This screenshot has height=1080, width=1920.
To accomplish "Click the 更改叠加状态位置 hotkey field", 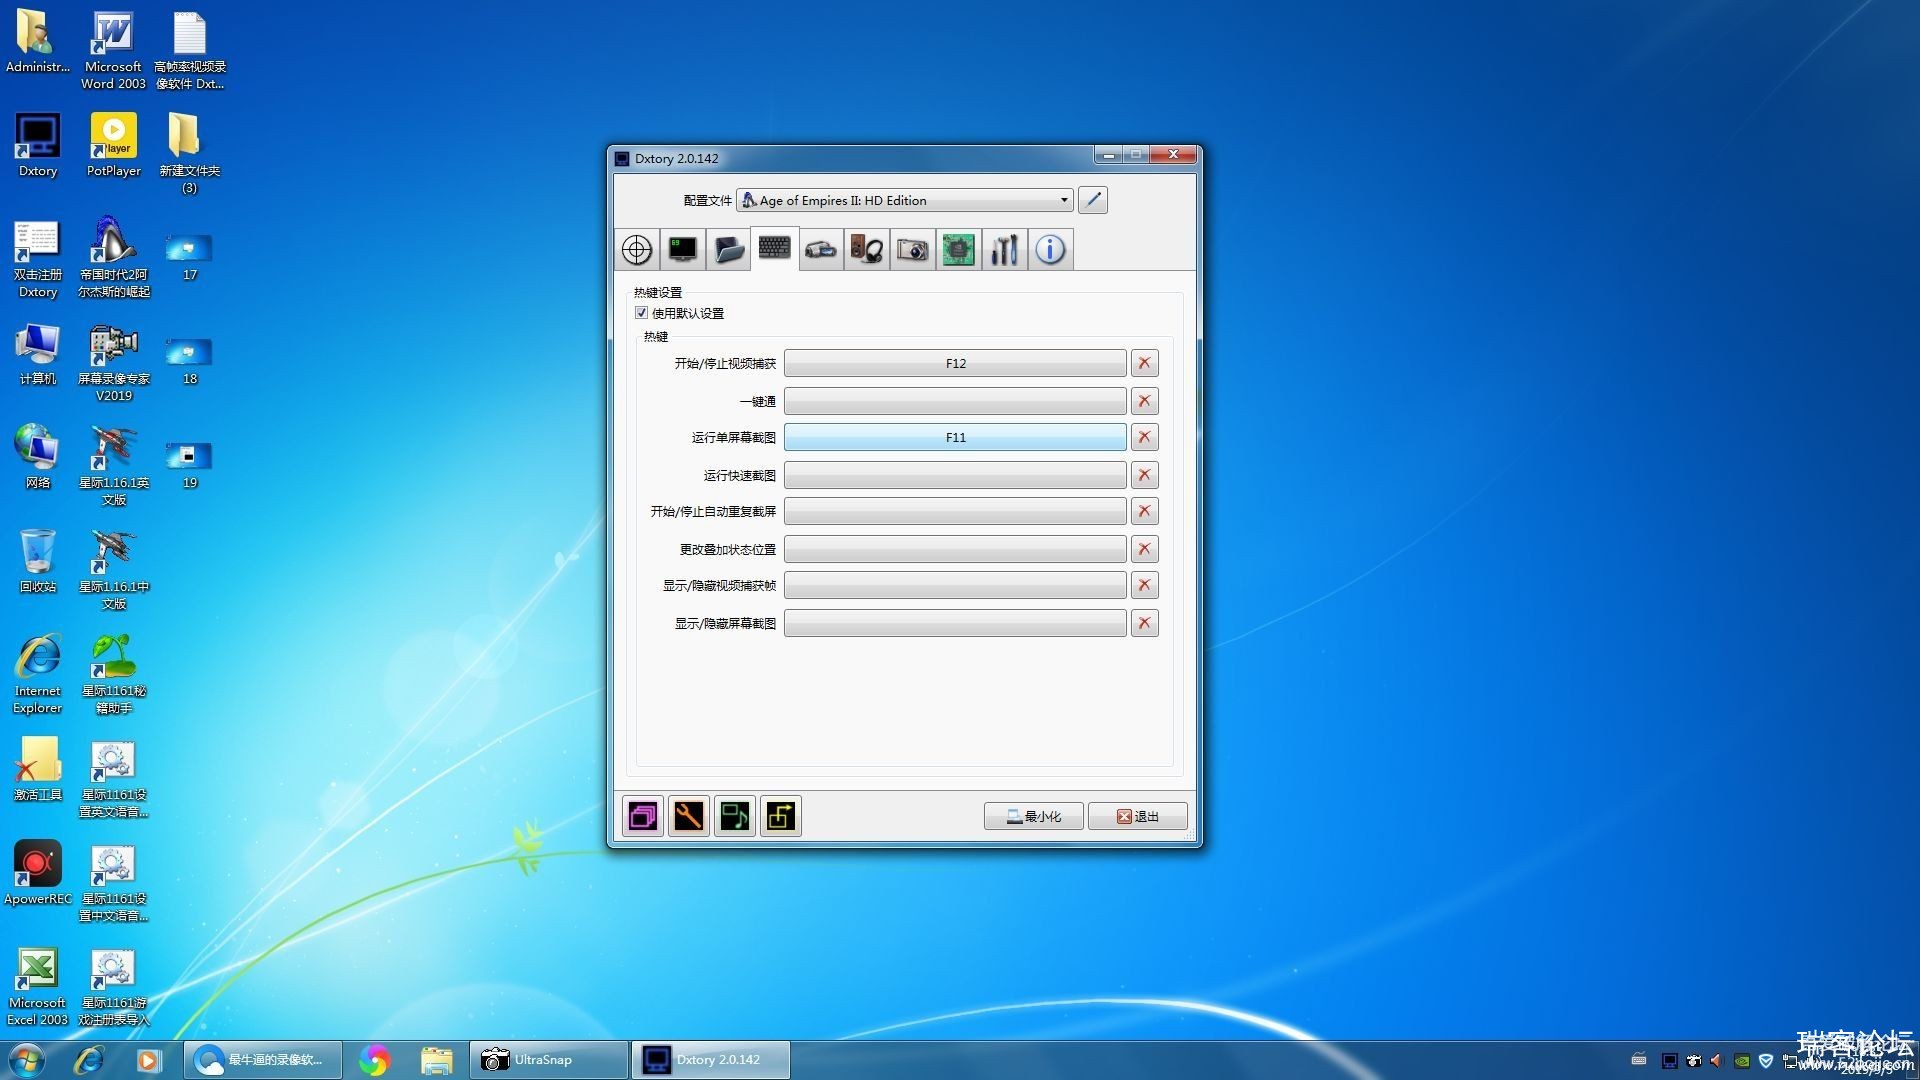I will pos(955,549).
